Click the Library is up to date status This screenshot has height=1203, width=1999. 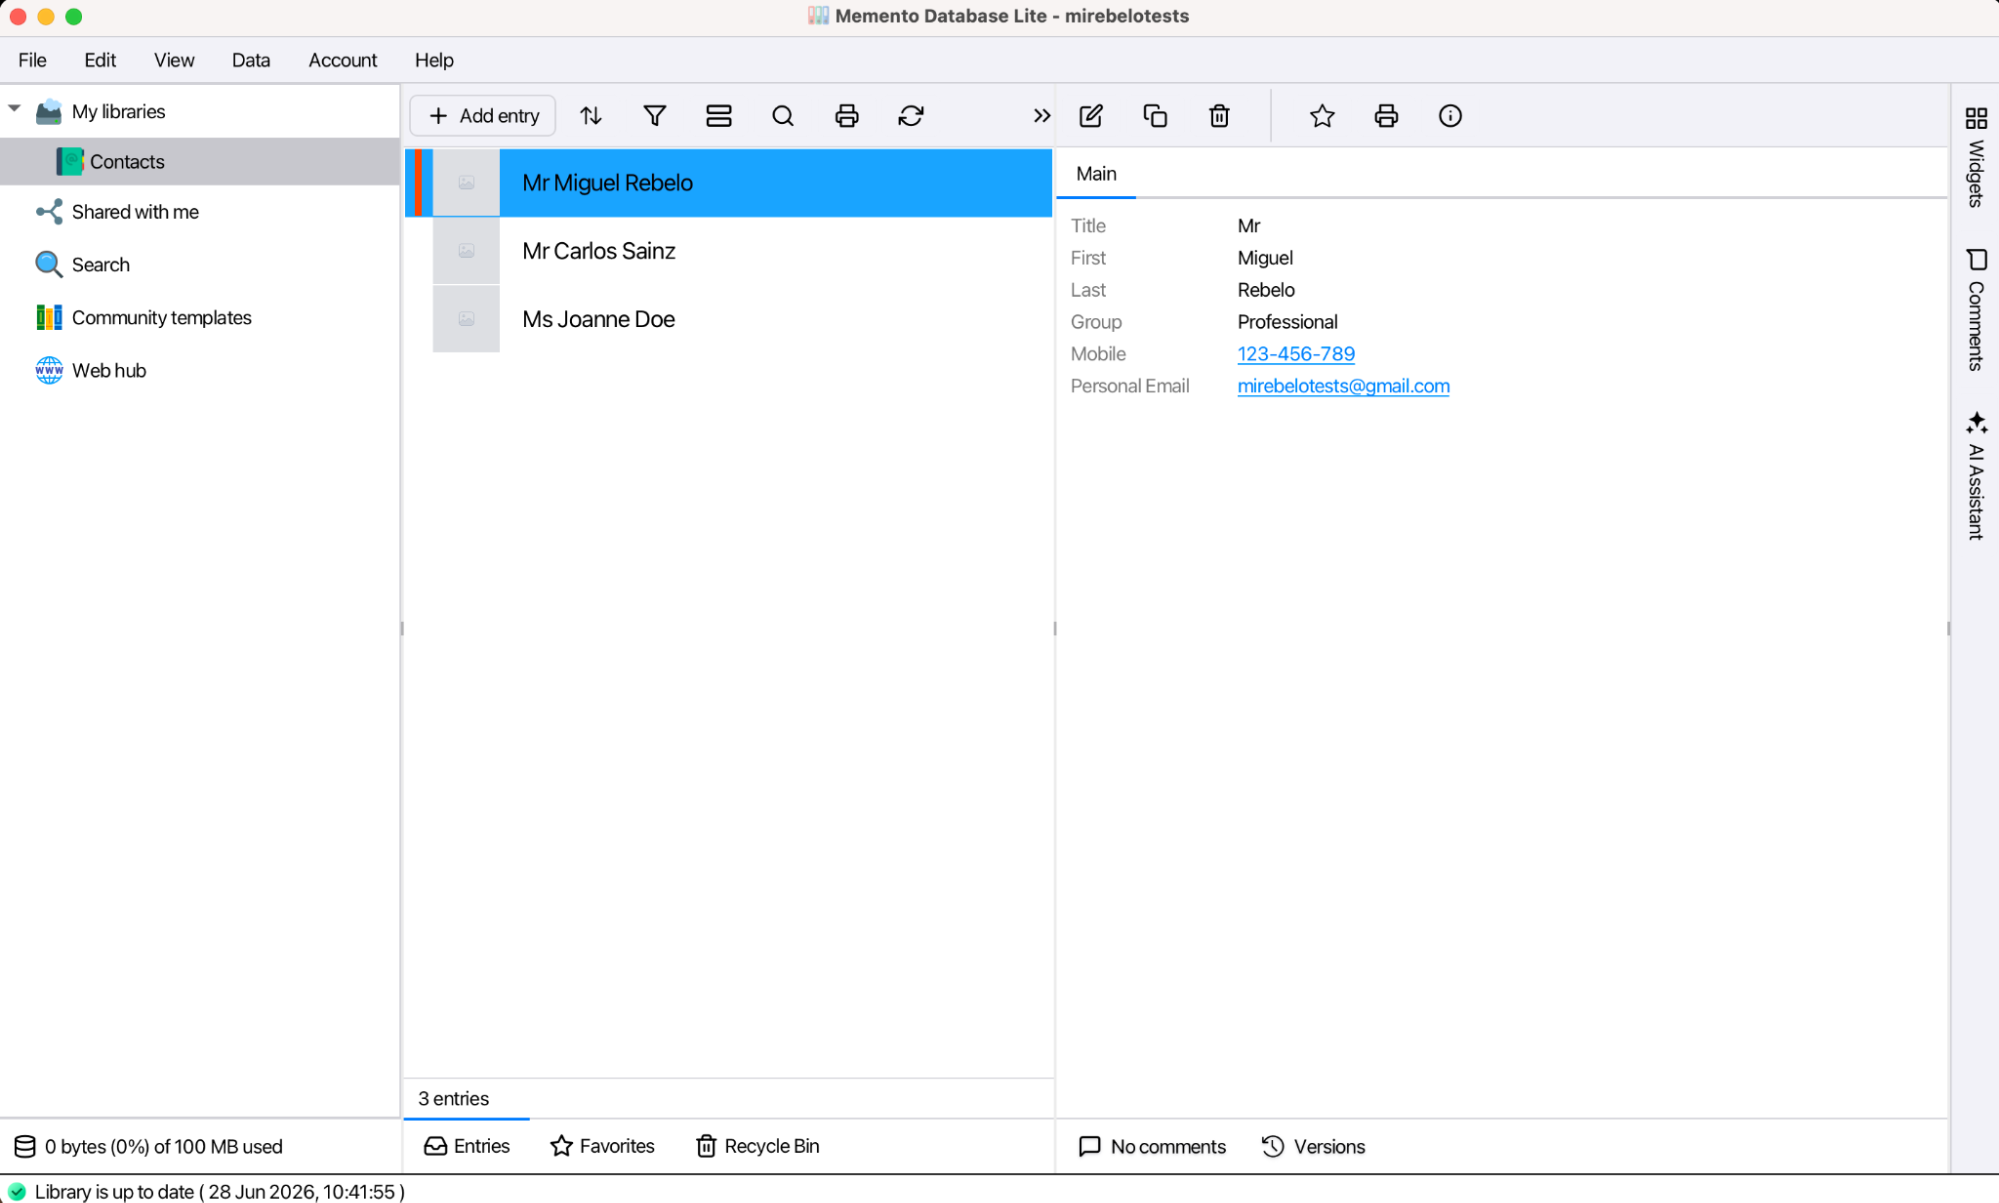pos(206,1192)
